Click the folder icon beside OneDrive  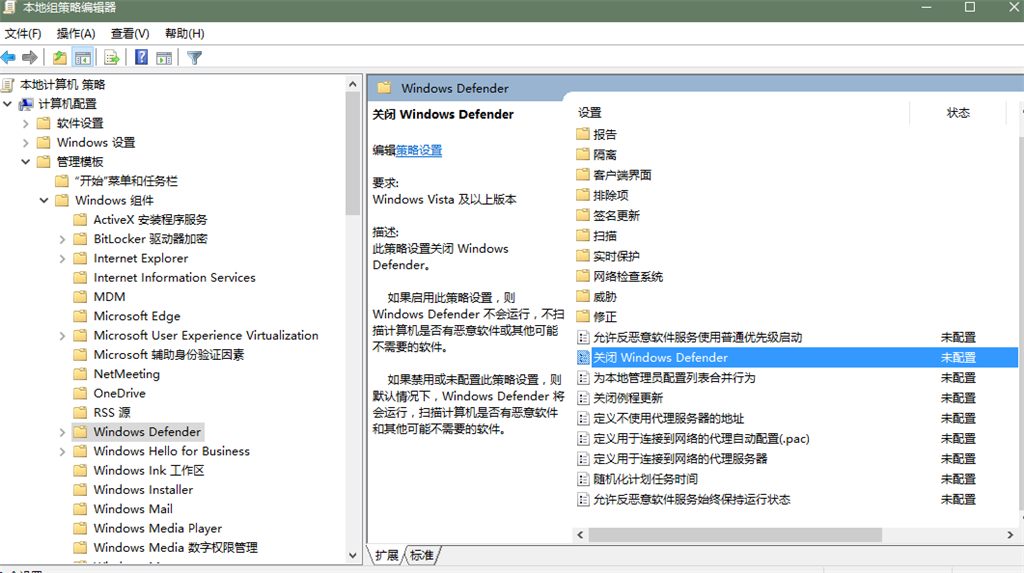[x=80, y=393]
